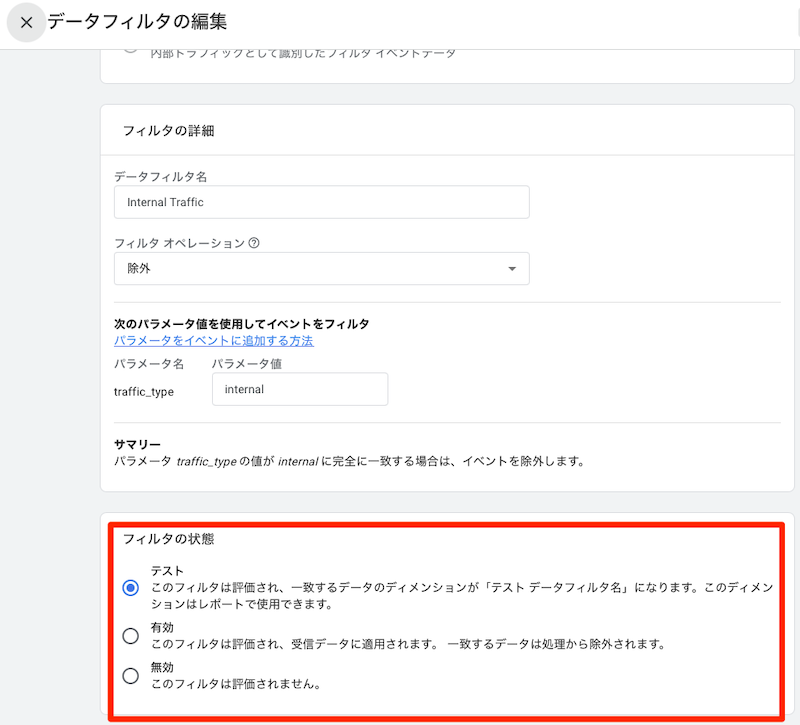Select the 無効 radio button
Image resolution: width=800 pixels, height=725 pixels.
[130, 676]
